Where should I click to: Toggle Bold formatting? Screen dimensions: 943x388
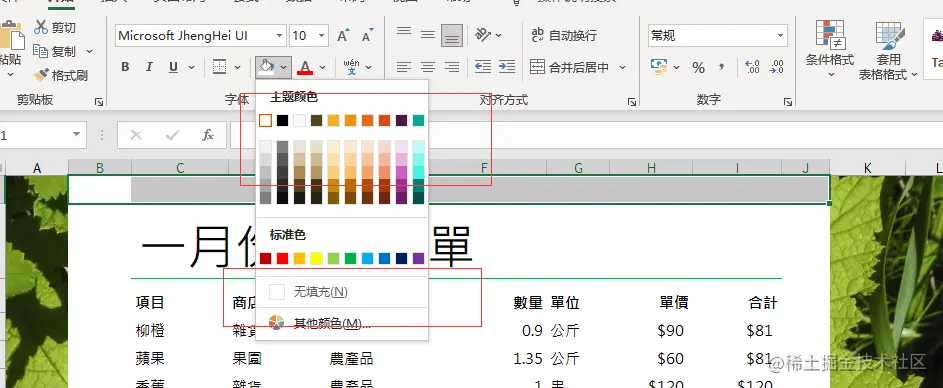pyautogui.click(x=125, y=67)
